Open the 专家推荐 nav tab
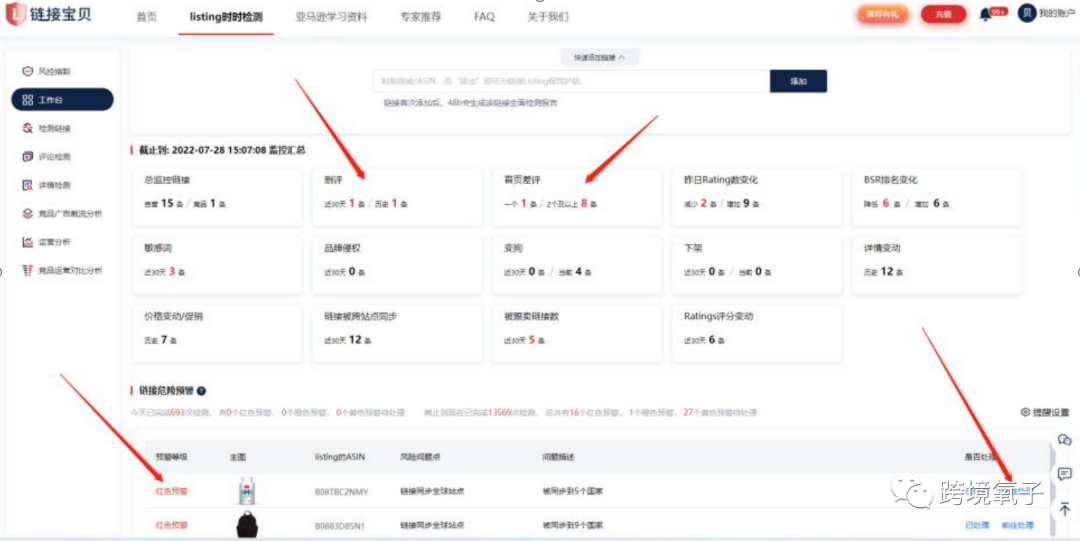 (x=420, y=17)
